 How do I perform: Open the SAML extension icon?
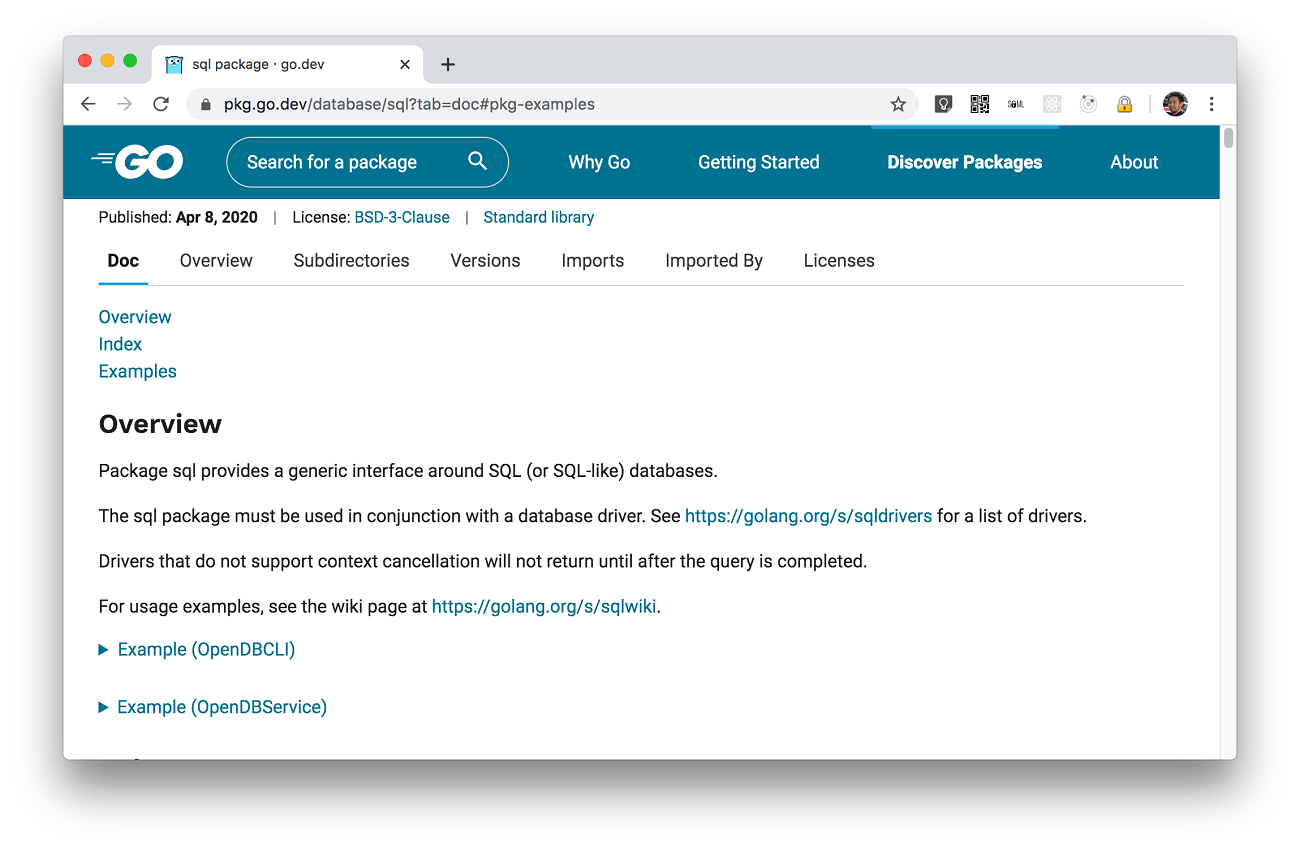[x=1016, y=104]
